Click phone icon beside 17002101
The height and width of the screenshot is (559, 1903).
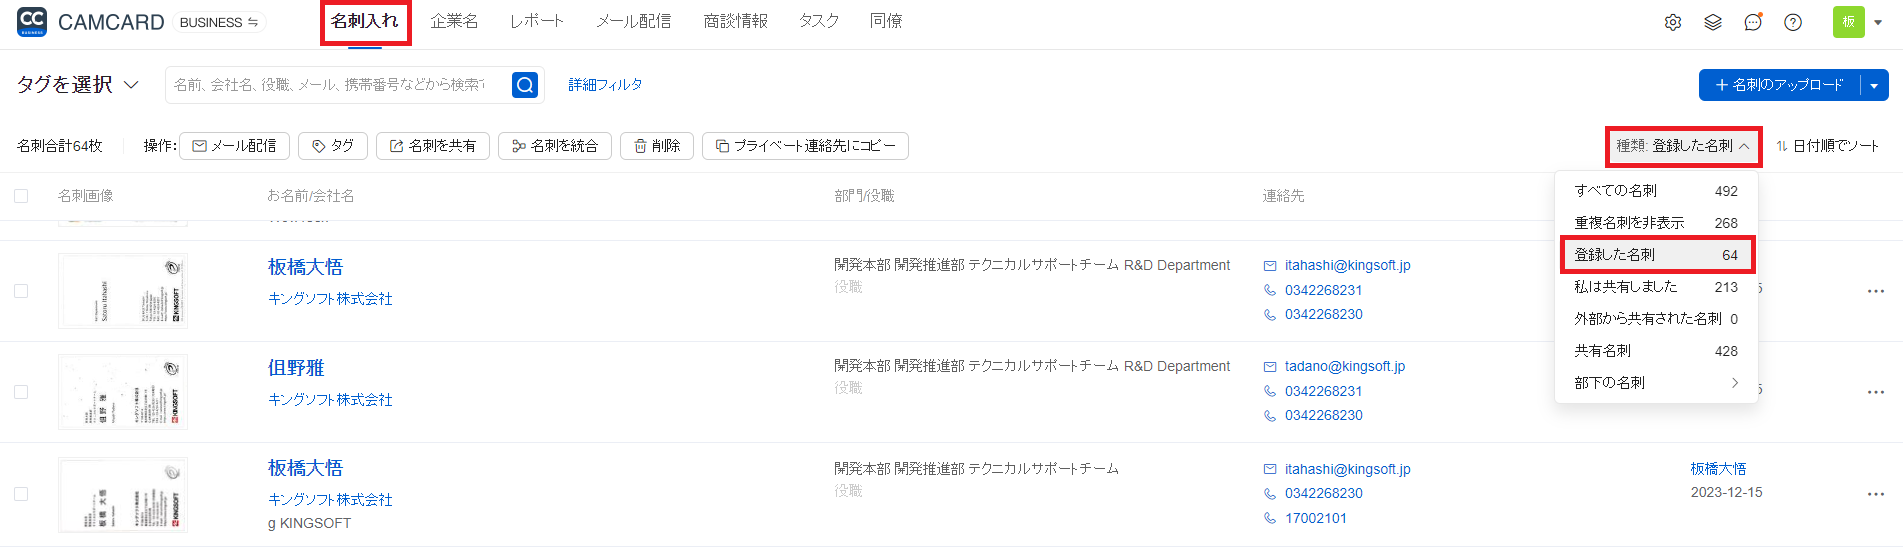pyautogui.click(x=1270, y=518)
